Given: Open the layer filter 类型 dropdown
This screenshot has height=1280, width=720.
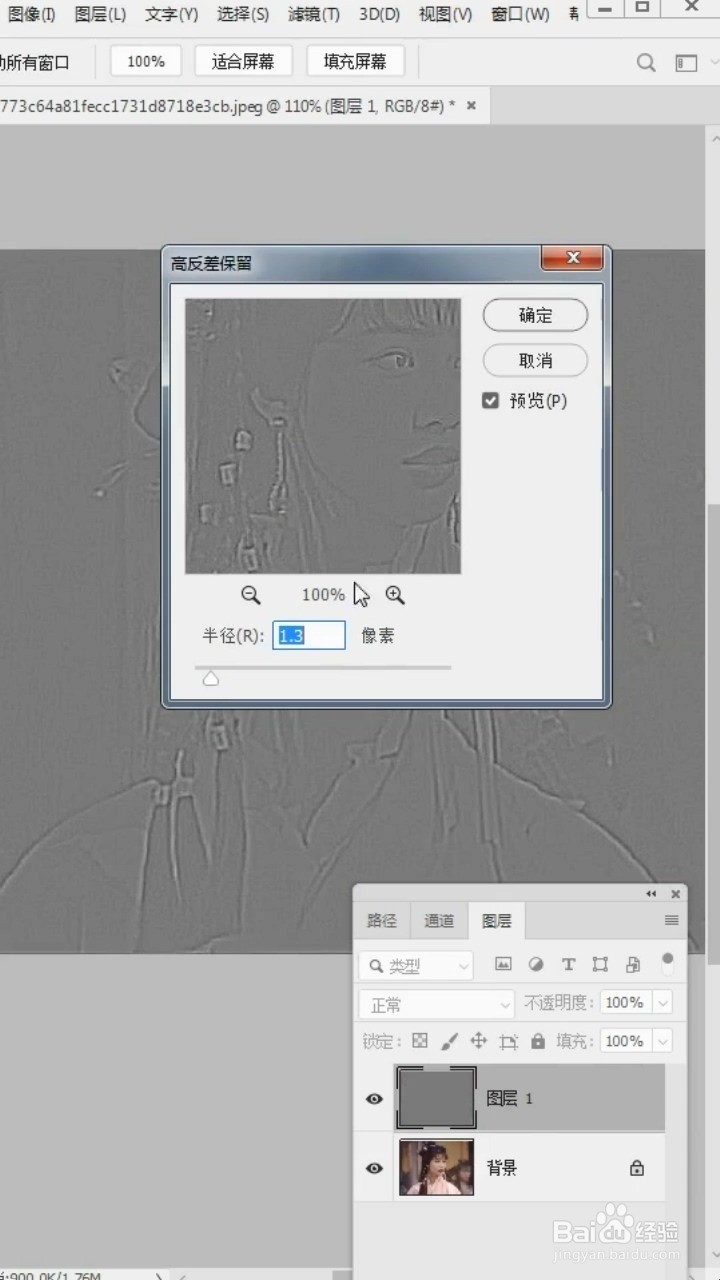Looking at the screenshot, I should point(416,965).
